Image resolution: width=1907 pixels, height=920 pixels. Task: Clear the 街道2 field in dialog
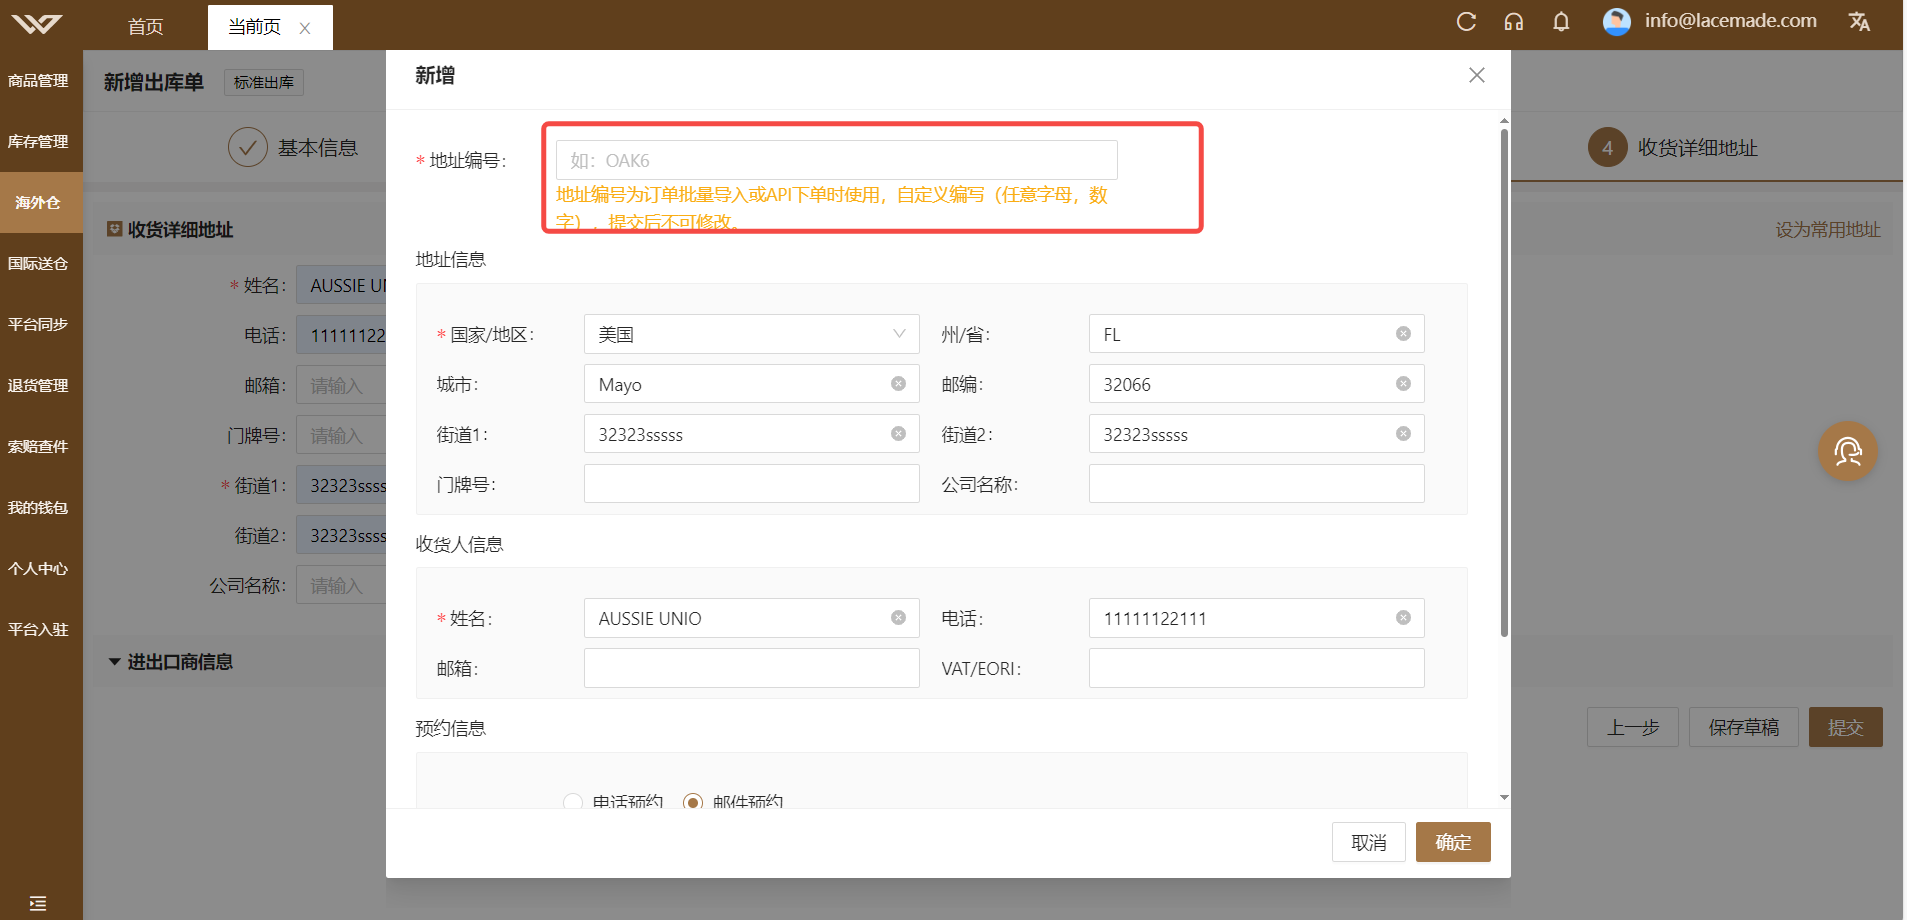(1403, 434)
